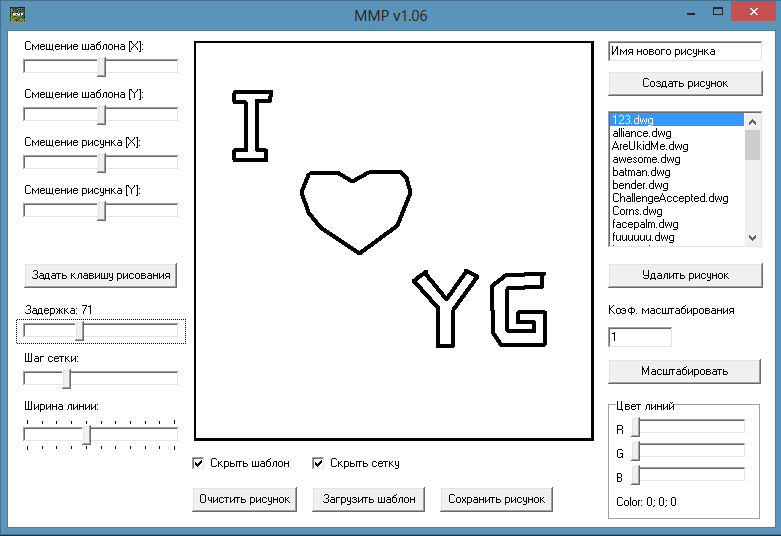Viewport: 781px width, 536px height.
Task: Select alliance.dwg in the file list
Action: point(676,133)
